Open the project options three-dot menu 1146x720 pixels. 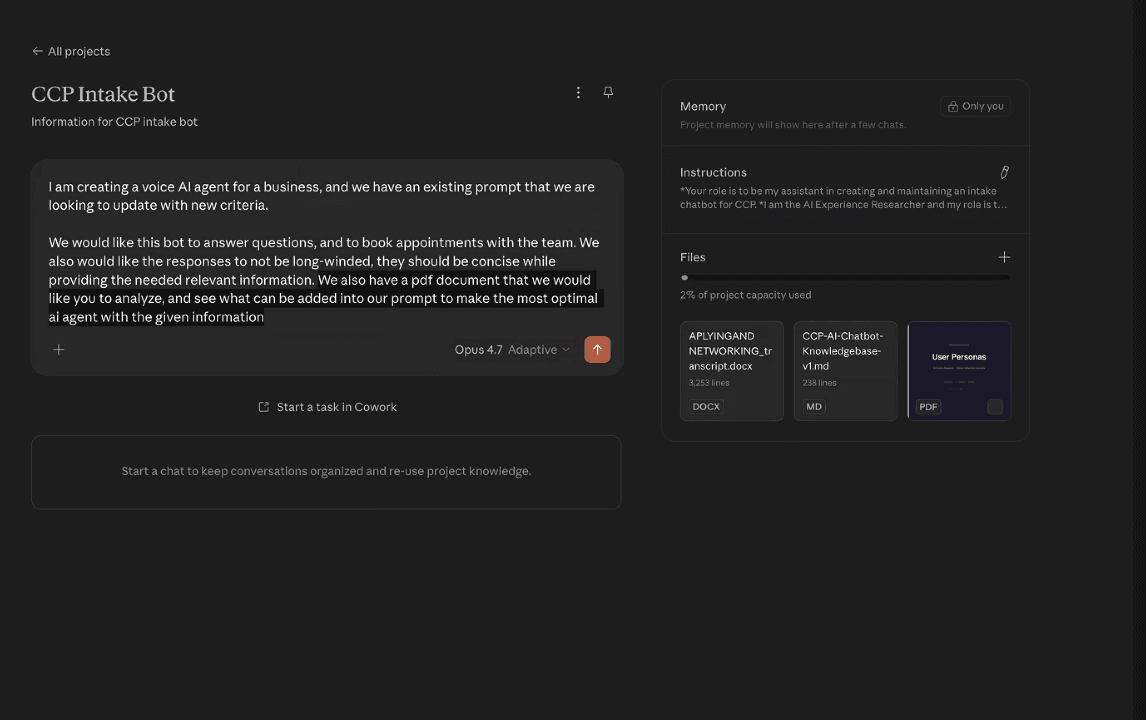coord(578,93)
